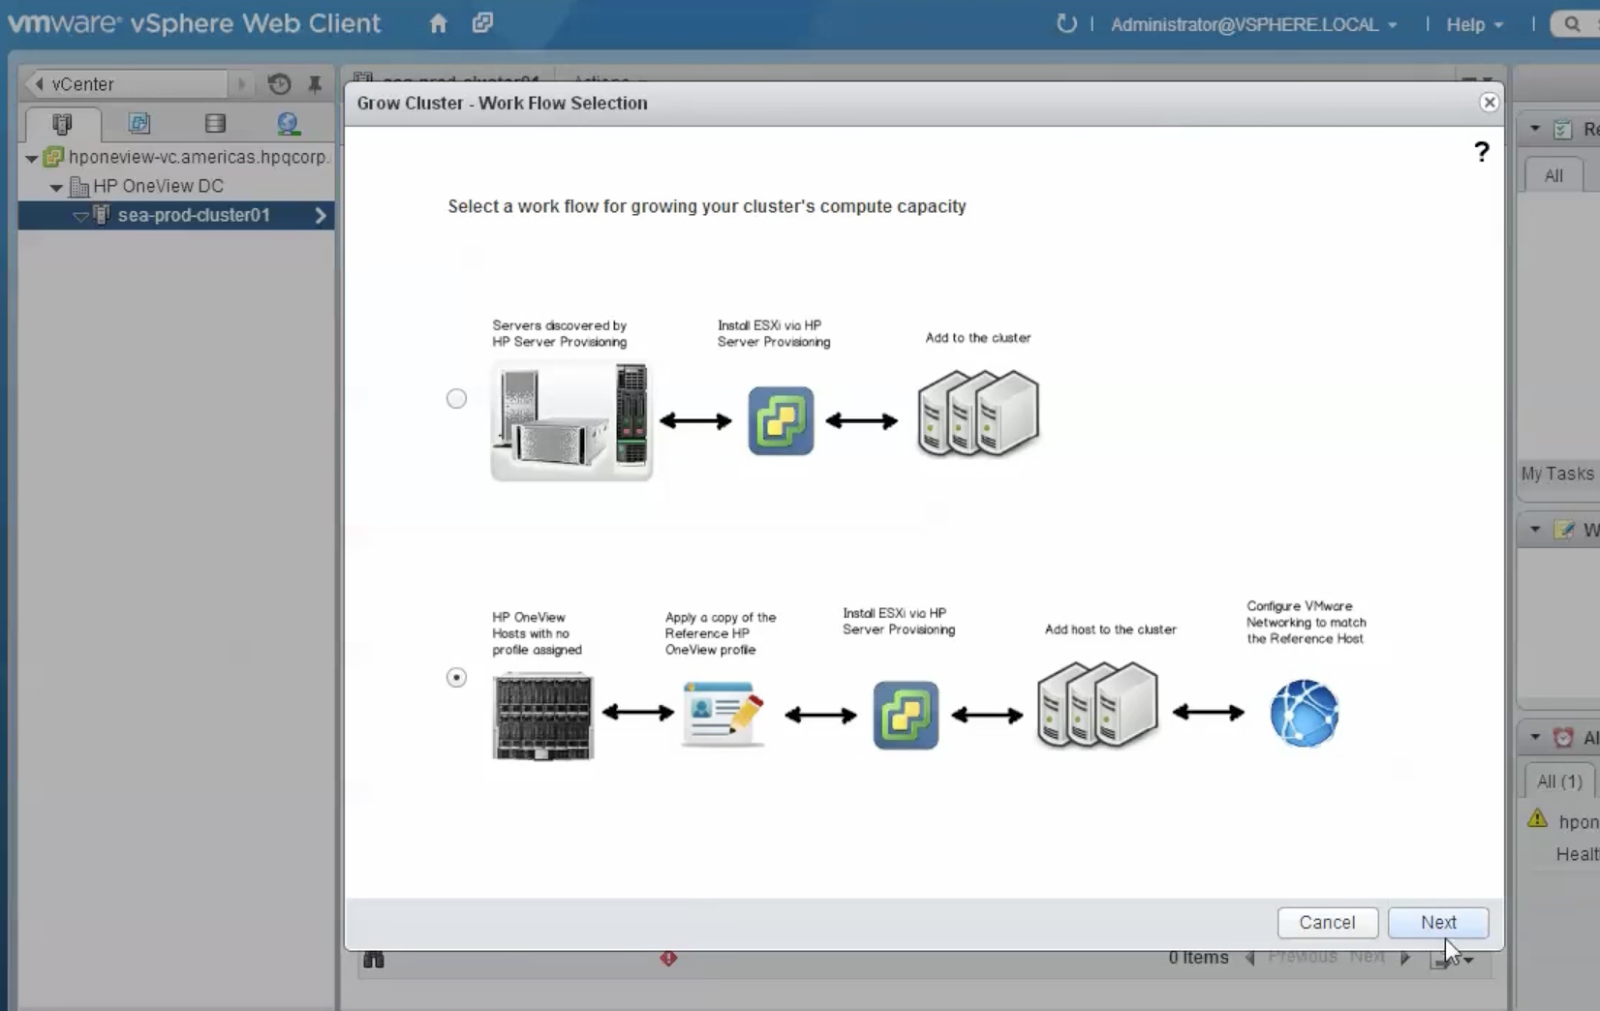Click the Home icon in the toolbar

[x=440, y=22]
